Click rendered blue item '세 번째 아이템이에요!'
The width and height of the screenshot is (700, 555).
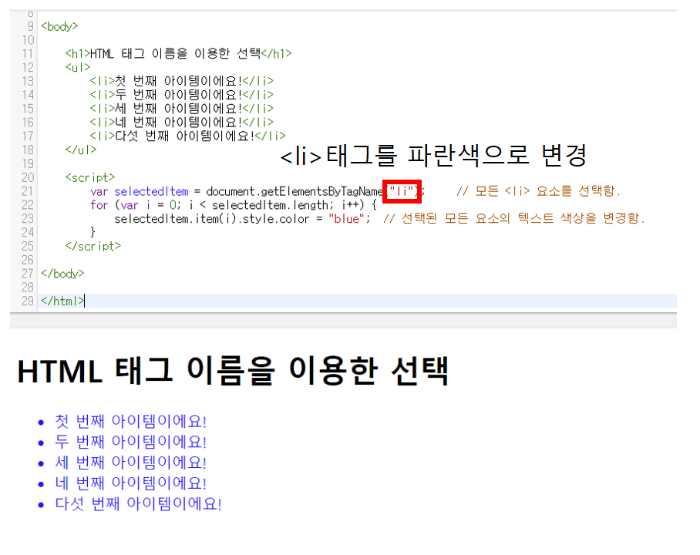point(130,463)
